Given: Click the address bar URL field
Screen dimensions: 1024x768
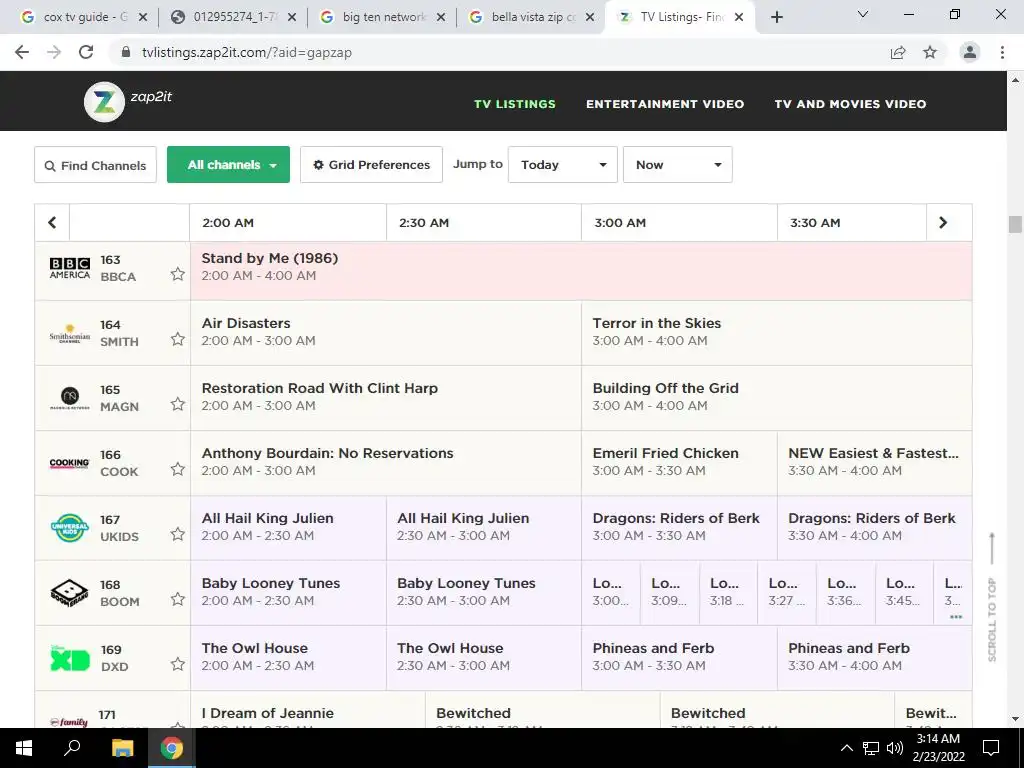Looking at the screenshot, I should pyautogui.click(x=496, y=52).
